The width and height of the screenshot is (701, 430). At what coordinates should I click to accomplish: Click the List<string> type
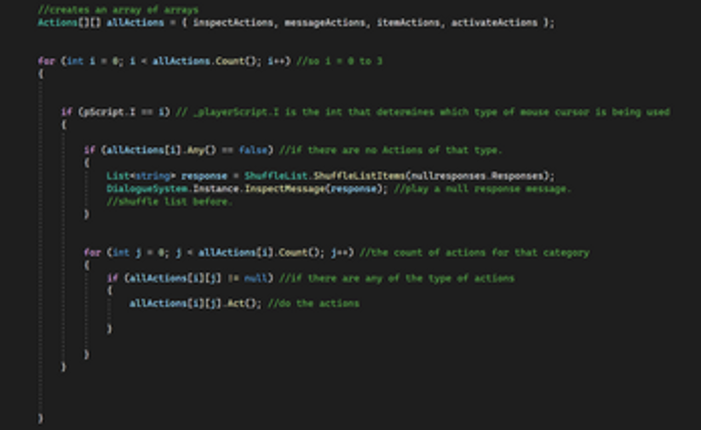coord(141,176)
